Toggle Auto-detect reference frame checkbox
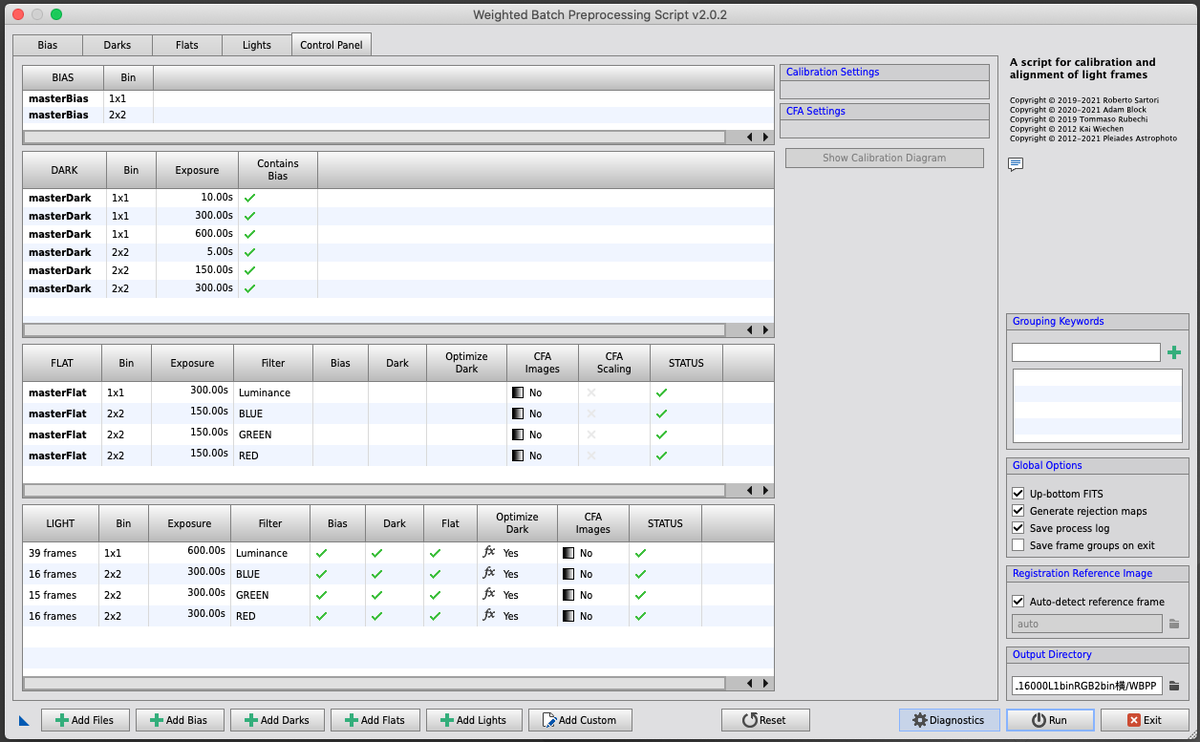The image size is (1200, 742). coord(1018,602)
